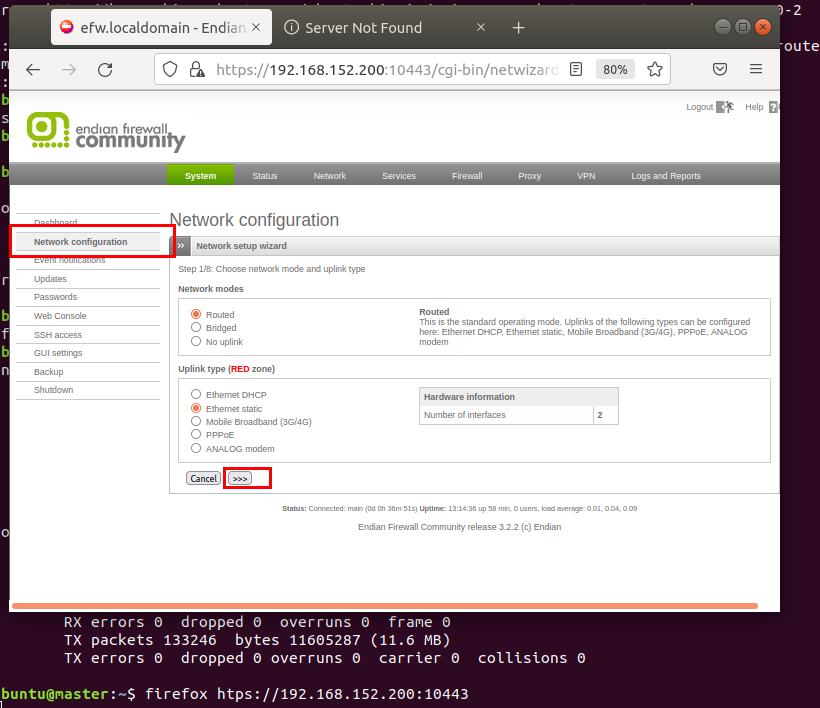Select Ethernet static uplink type
The height and width of the screenshot is (708, 820).
(x=196, y=408)
